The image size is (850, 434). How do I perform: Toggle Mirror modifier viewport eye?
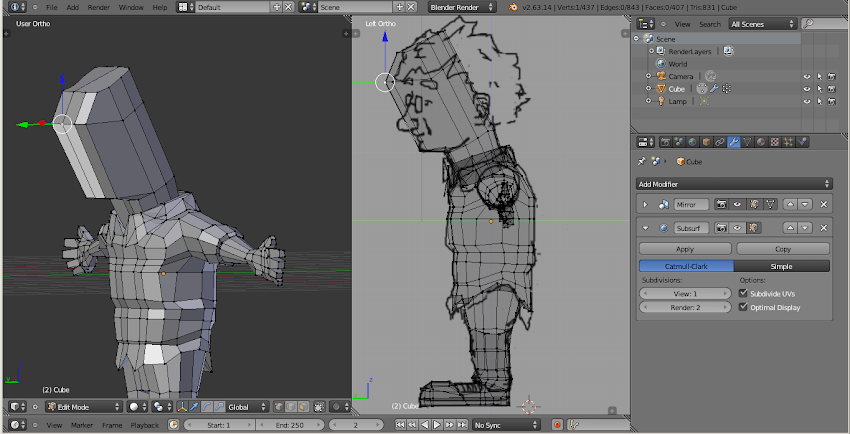pos(737,204)
